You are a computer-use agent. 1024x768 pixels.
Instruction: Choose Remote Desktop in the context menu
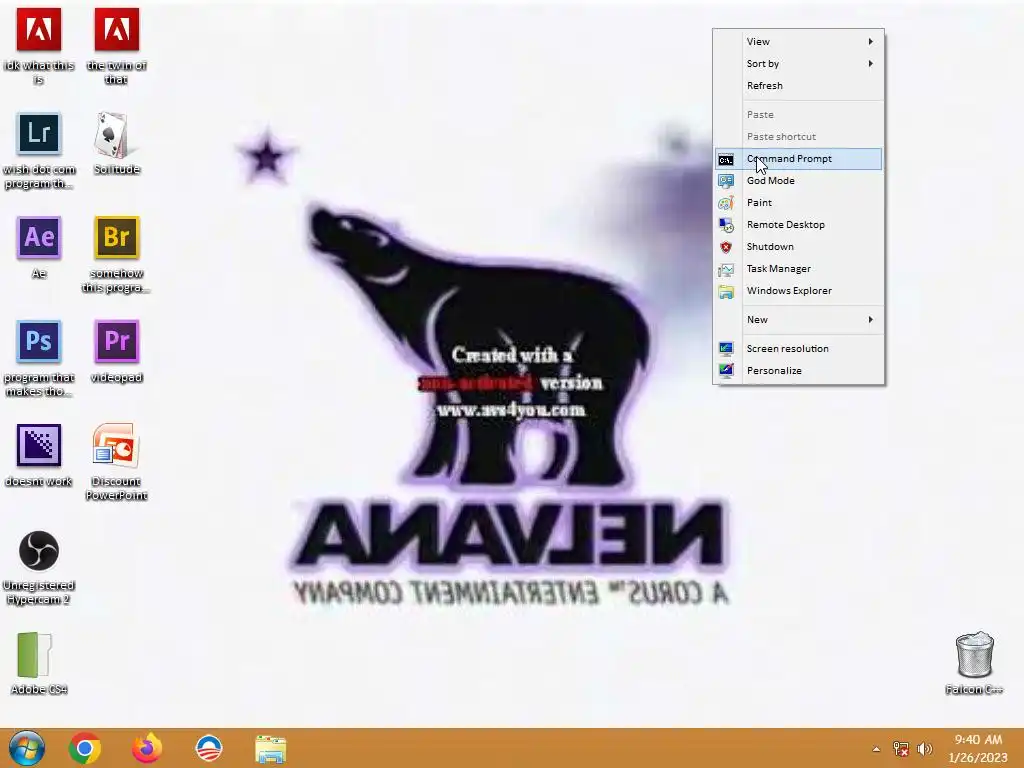pyautogui.click(x=798, y=225)
